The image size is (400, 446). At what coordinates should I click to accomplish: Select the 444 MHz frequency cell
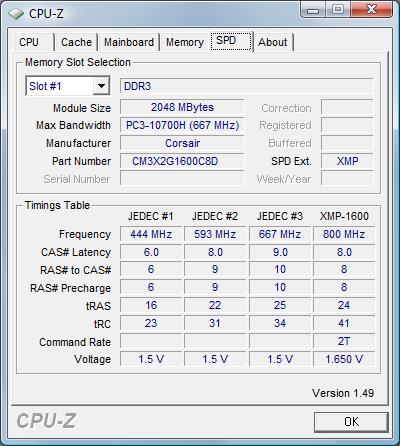(151, 234)
